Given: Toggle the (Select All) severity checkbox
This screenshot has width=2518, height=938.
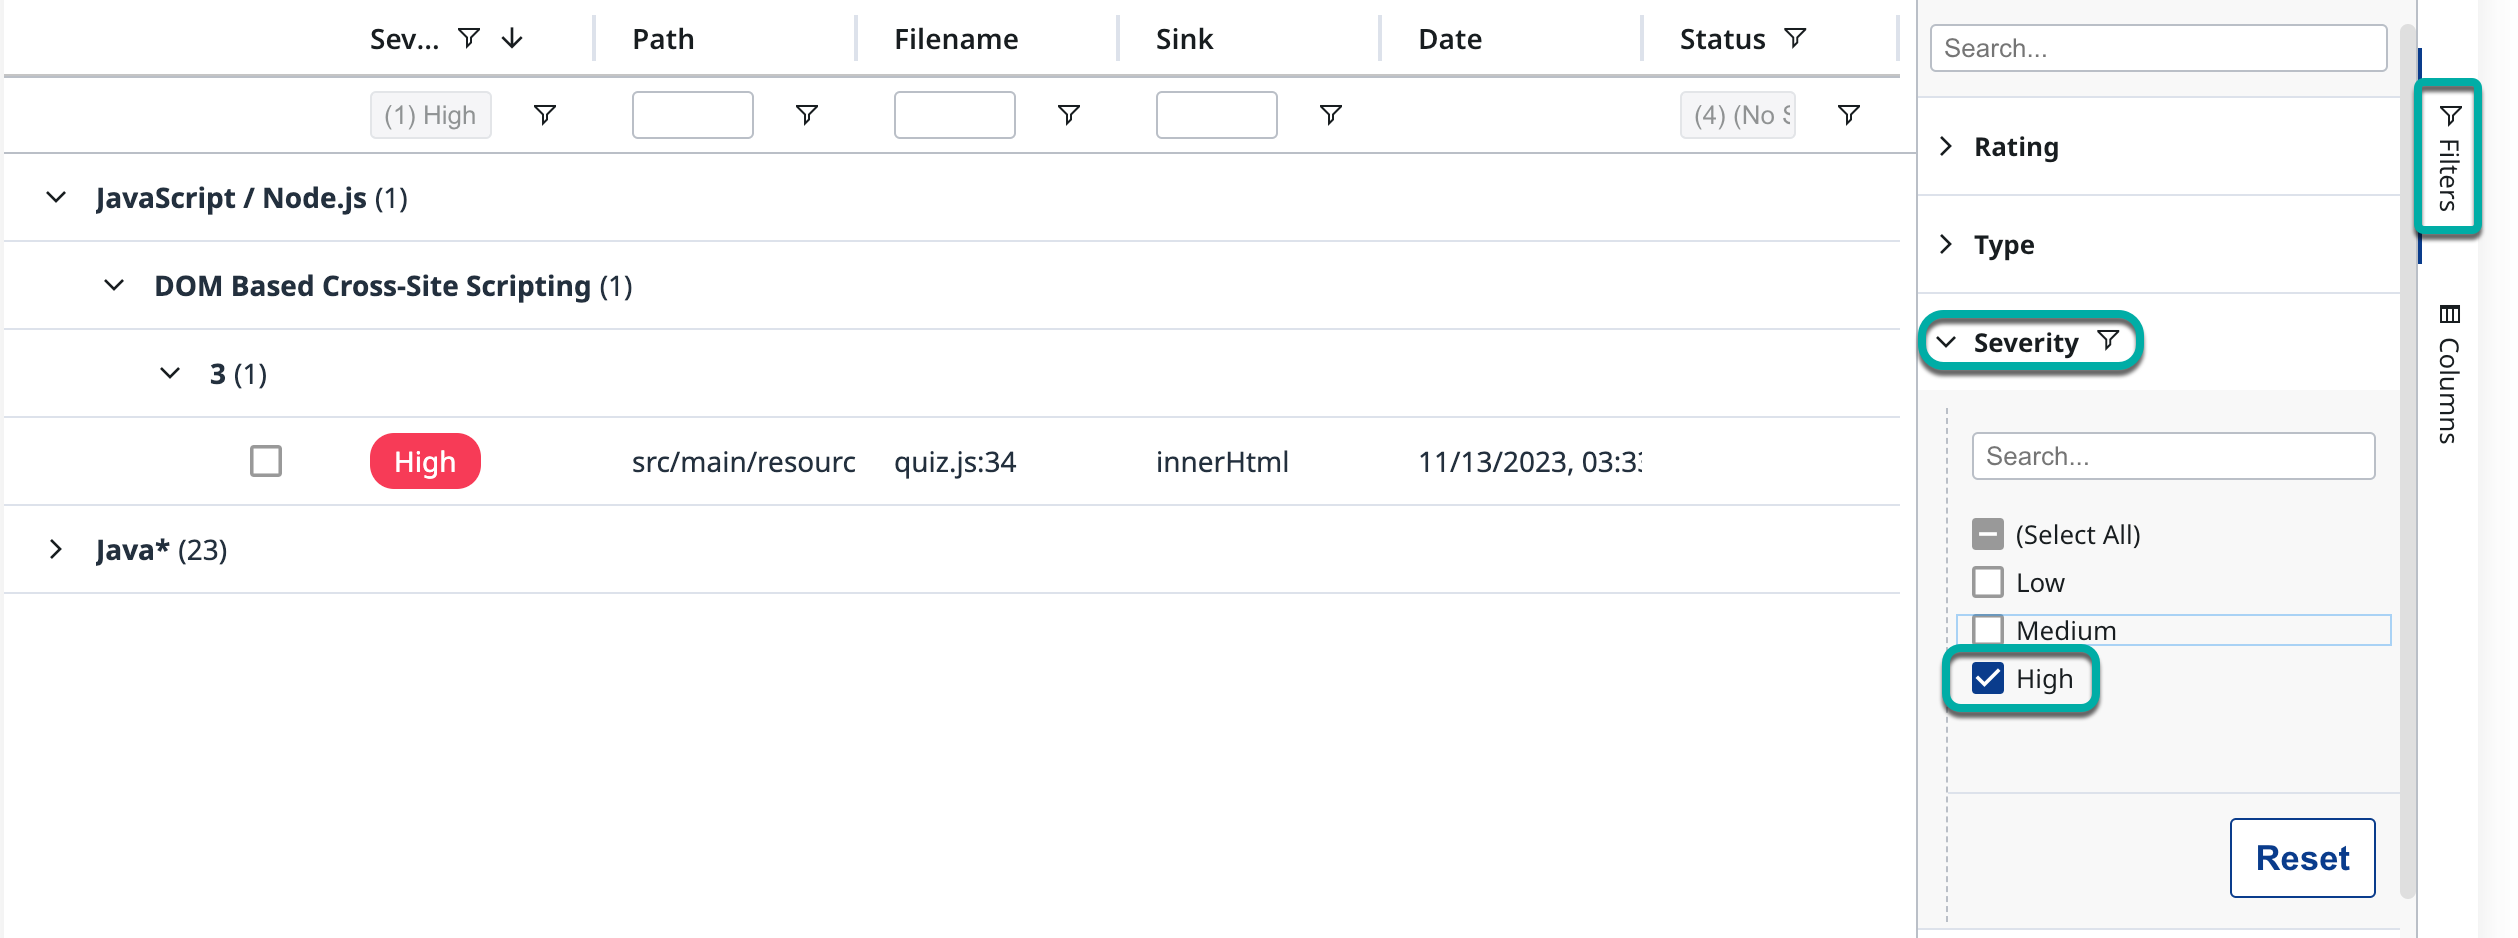Looking at the screenshot, I should [1987, 534].
